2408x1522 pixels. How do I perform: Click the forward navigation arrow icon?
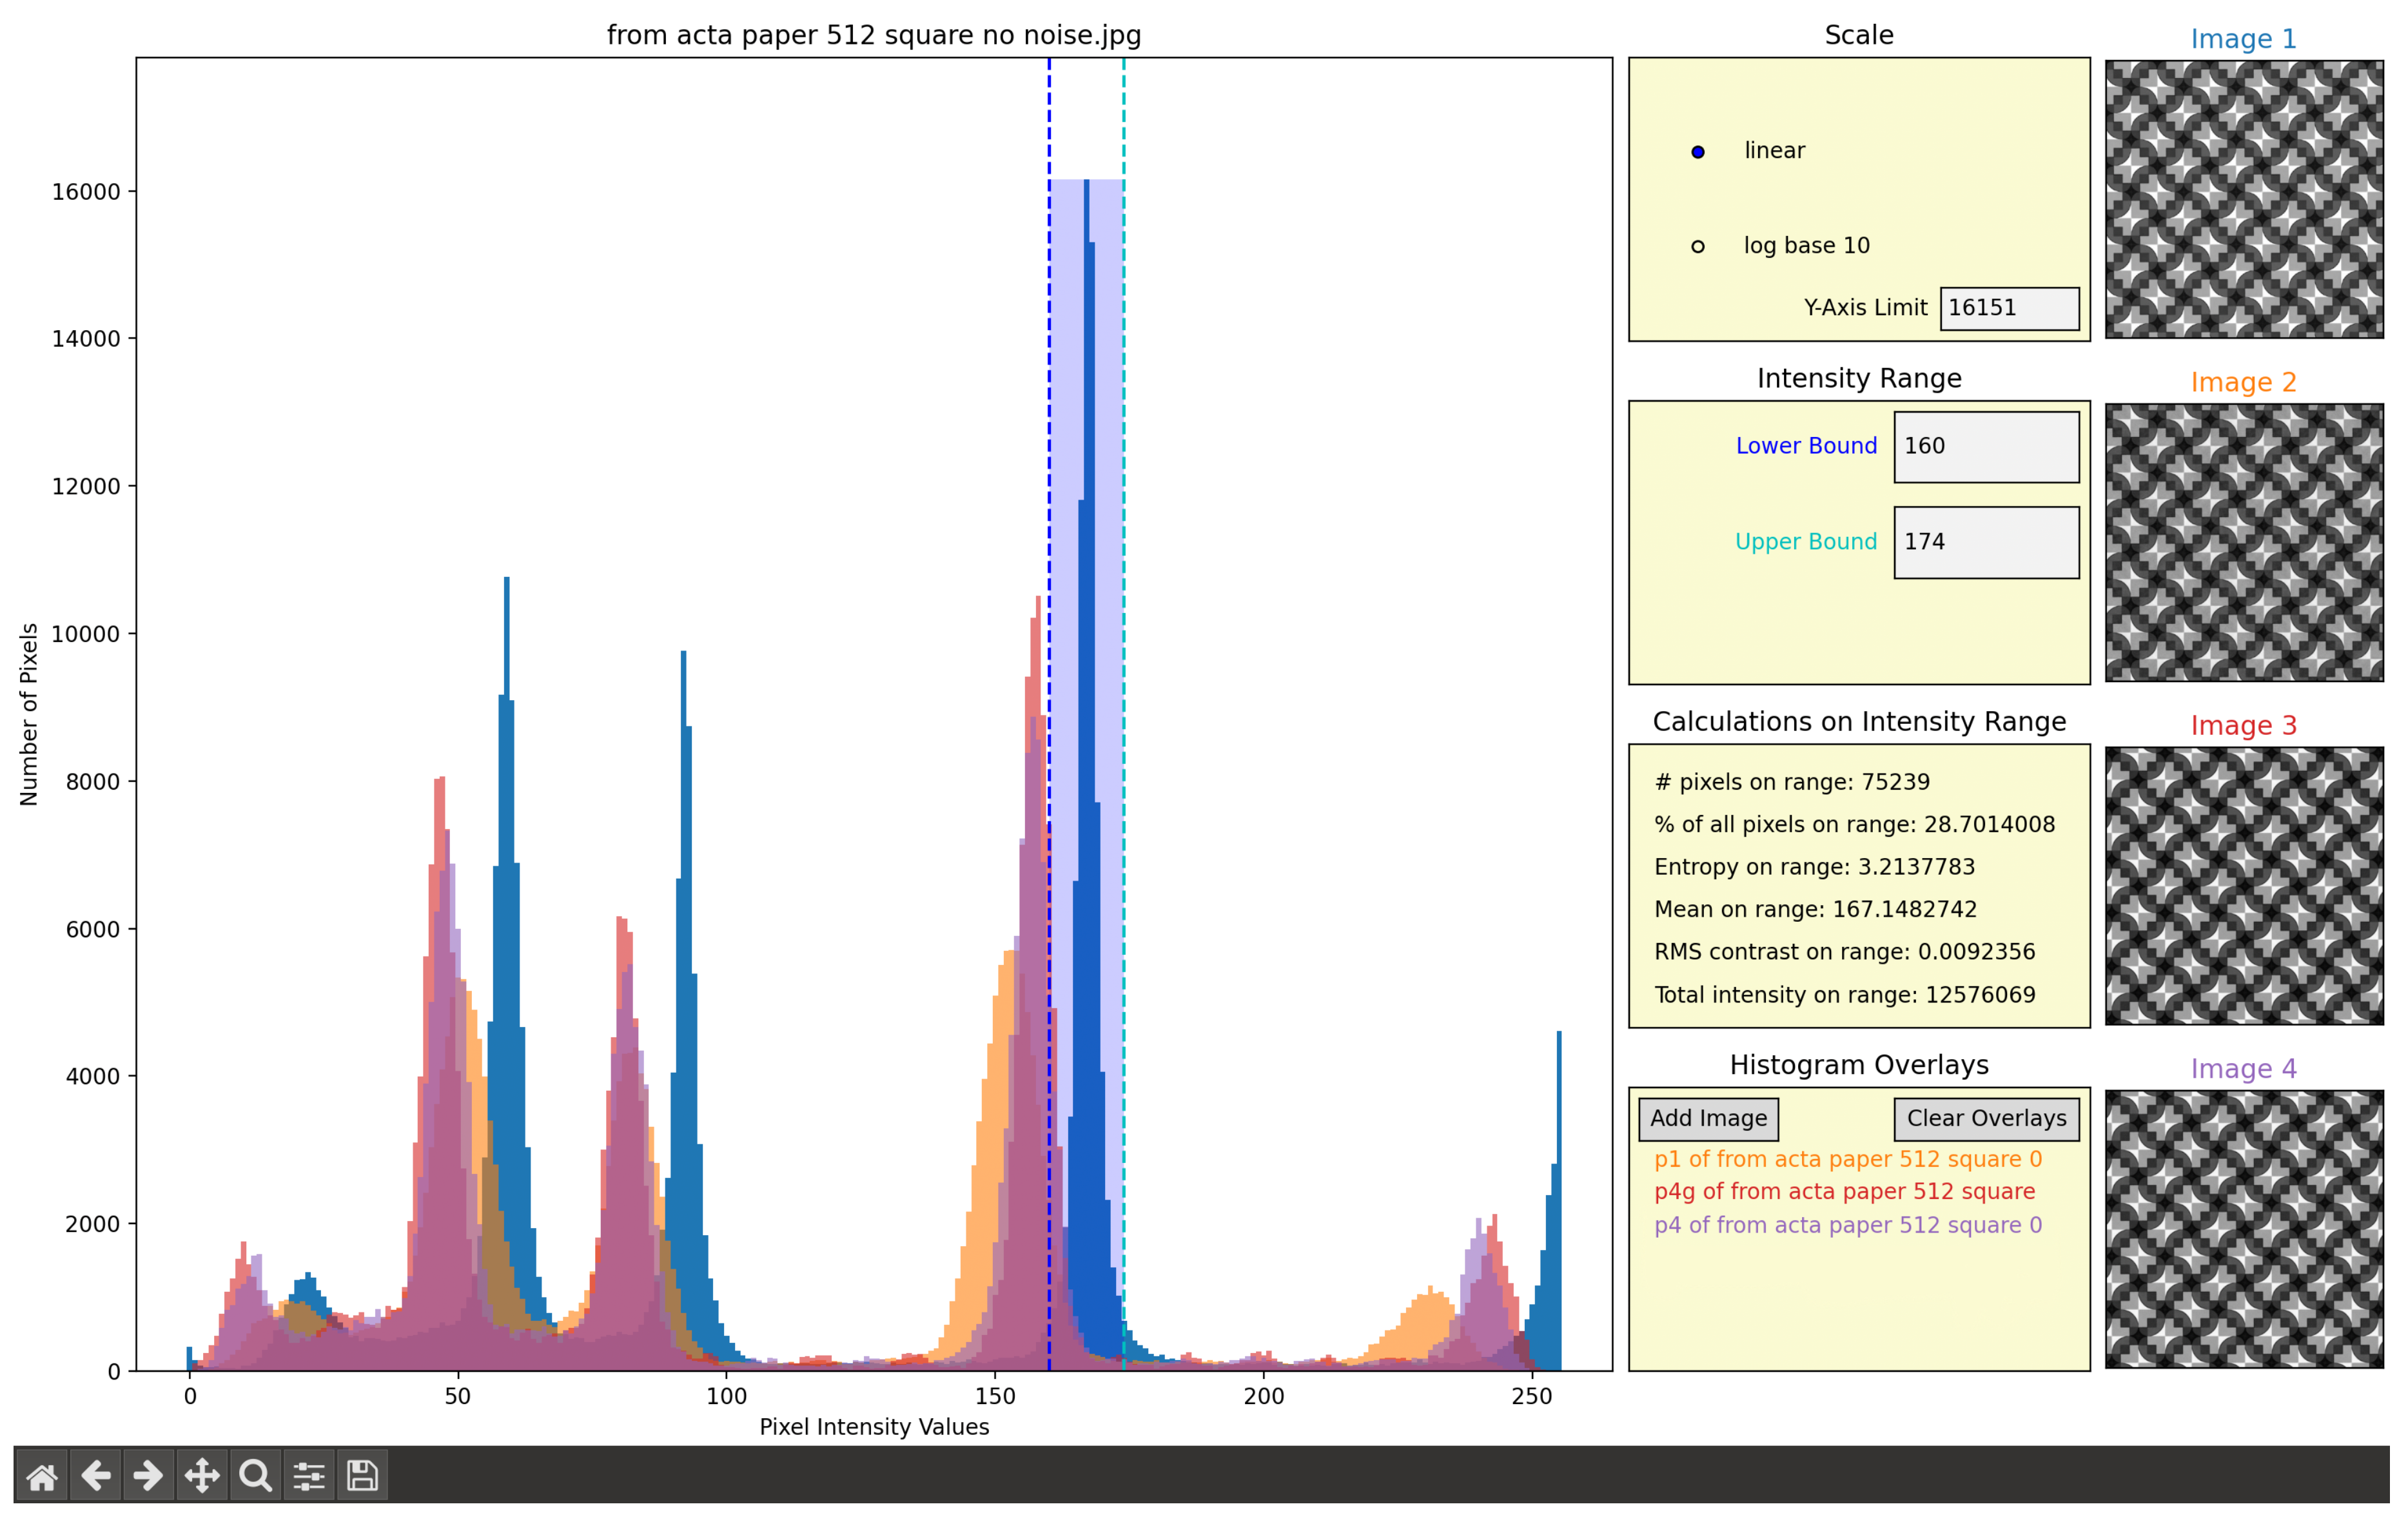click(148, 1475)
